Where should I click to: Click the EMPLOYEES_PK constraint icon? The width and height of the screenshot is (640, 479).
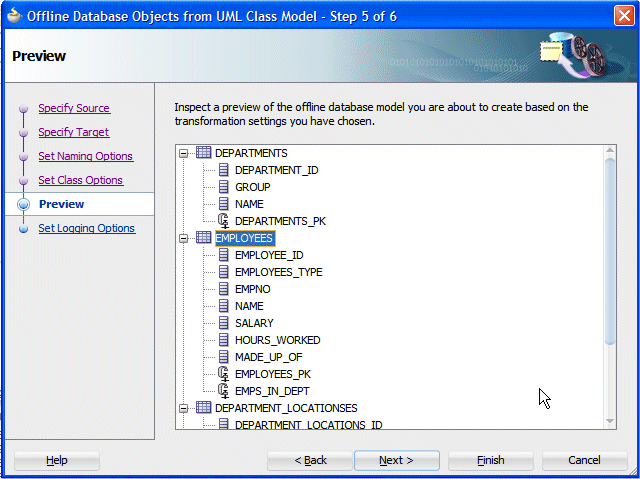point(223,374)
